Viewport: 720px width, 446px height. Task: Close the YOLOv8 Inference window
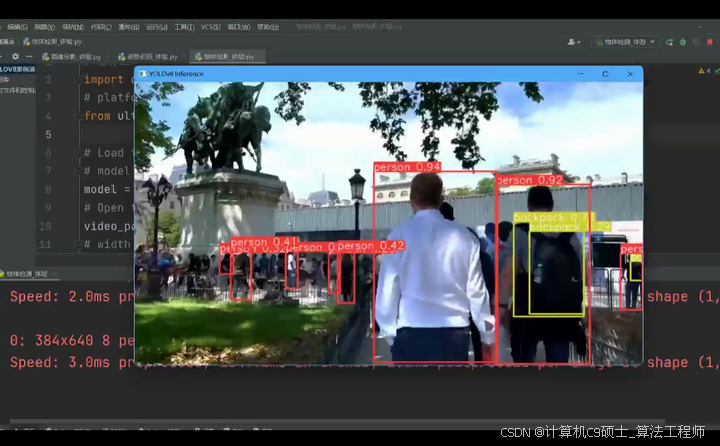pyautogui.click(x=630, y=74)
